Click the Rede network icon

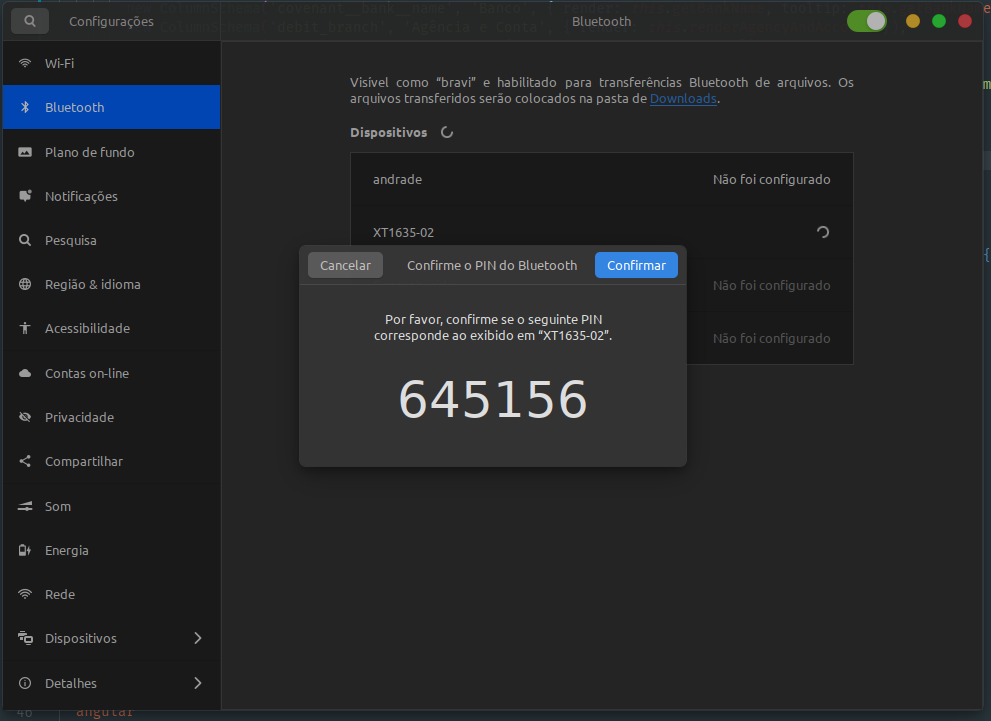click(25, 594)
